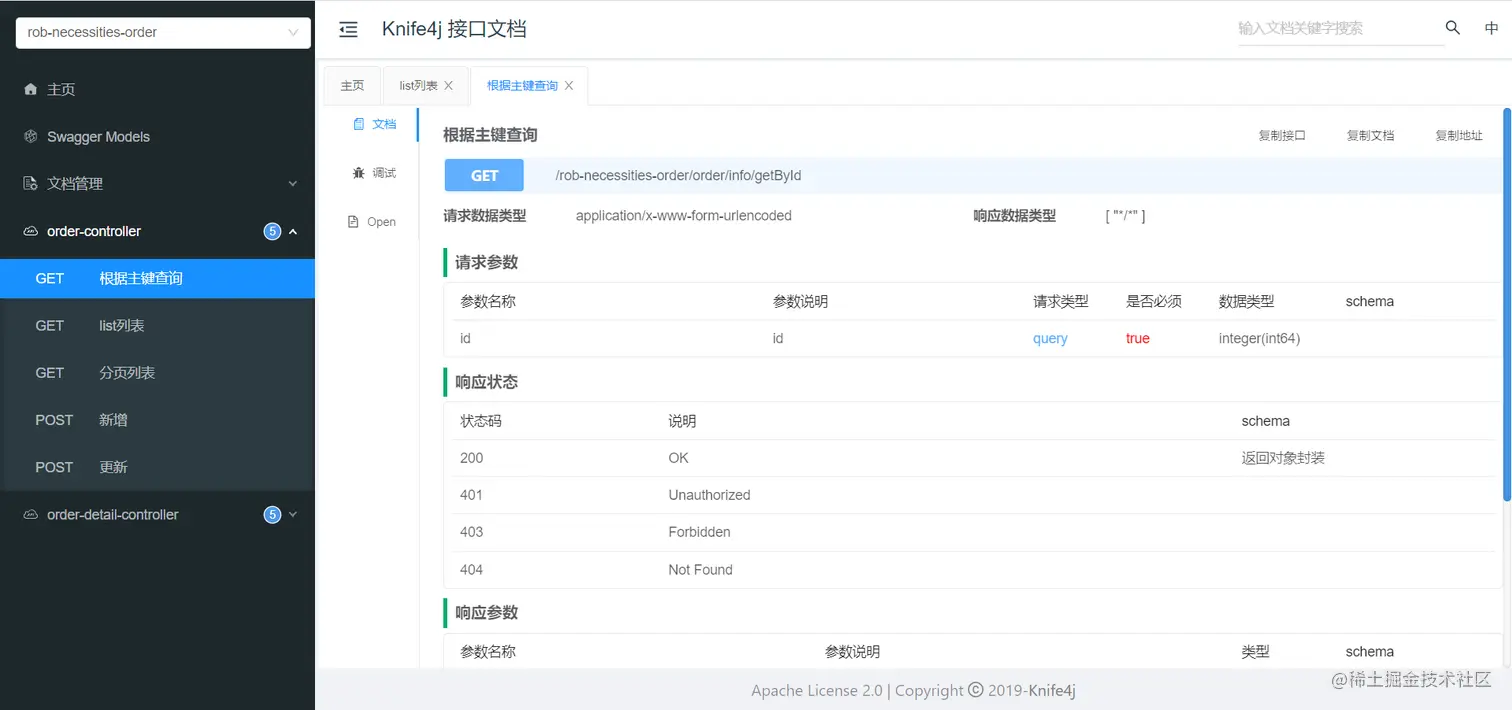Click the query request type value
The image size is (1512, 710).
tap(1050, 339)
